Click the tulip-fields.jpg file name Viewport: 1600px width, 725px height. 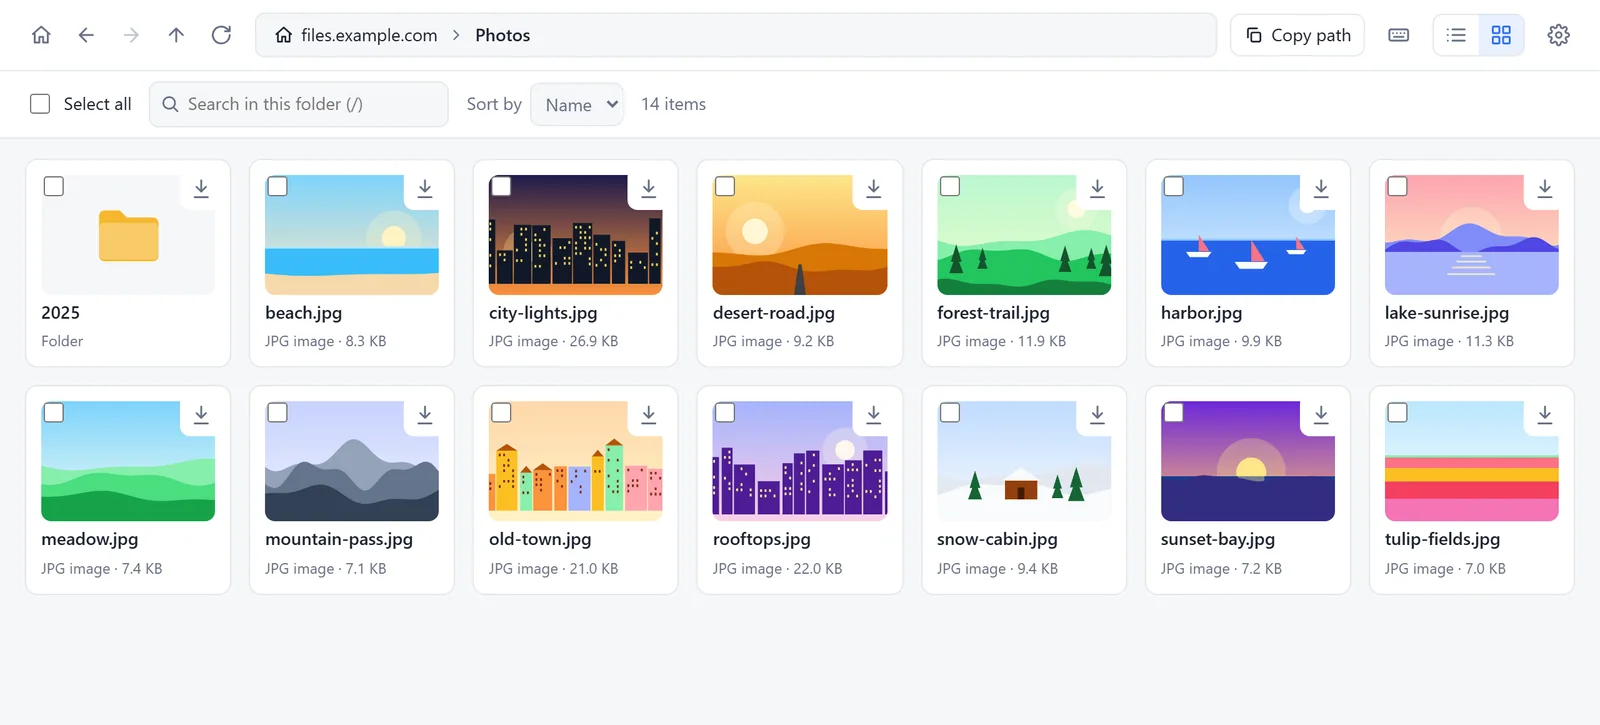1442,539
